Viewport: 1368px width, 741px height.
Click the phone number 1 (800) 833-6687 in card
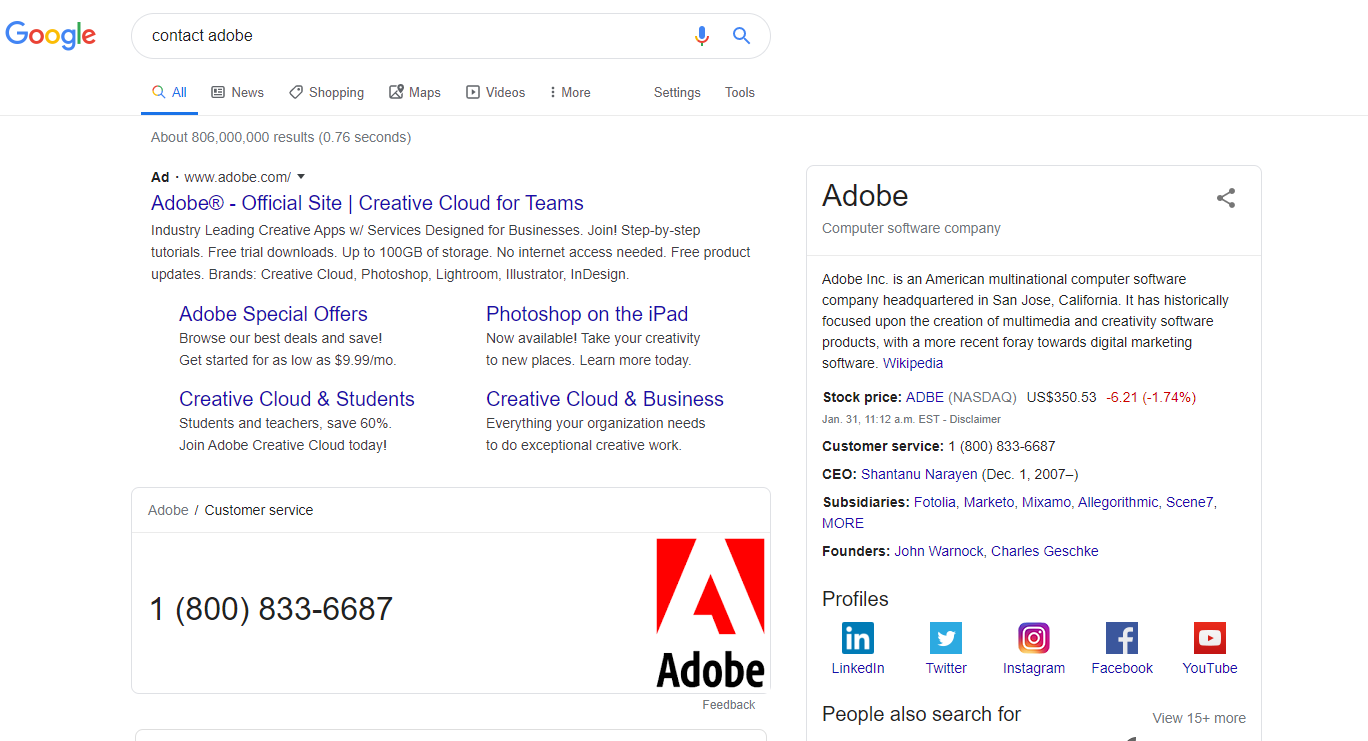point(271,609)
